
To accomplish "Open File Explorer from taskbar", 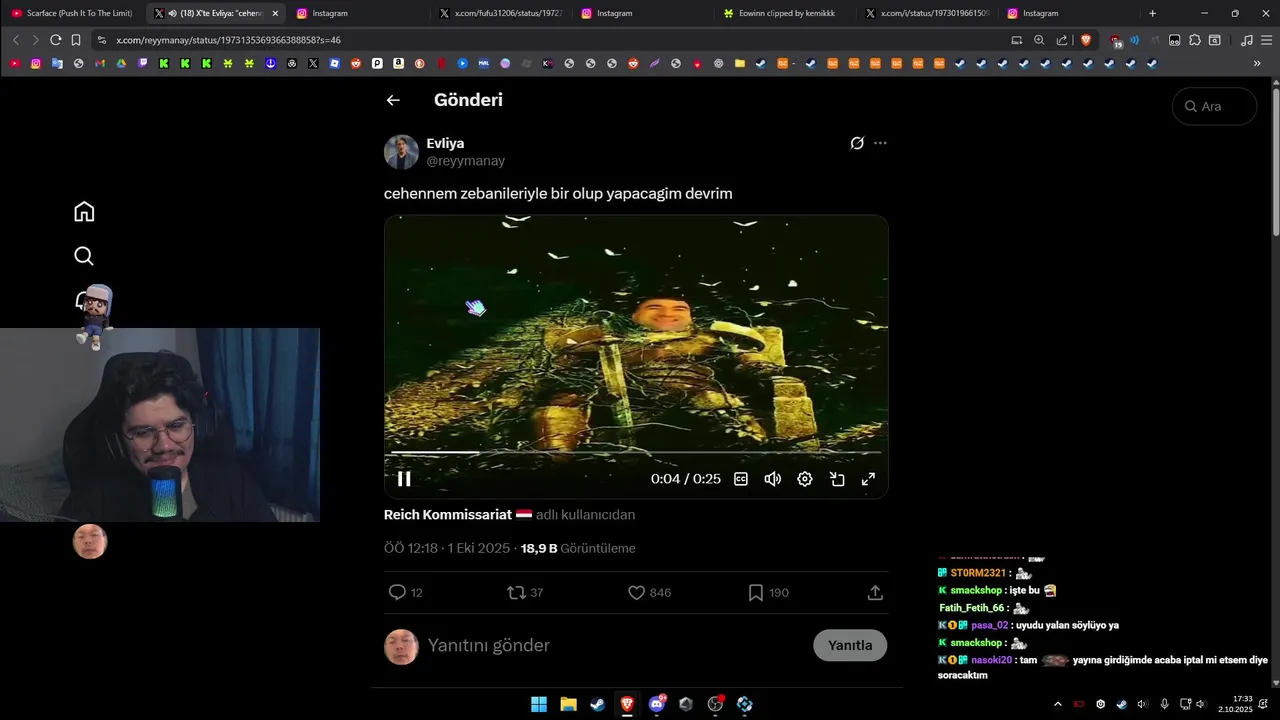I will point(568,704).
